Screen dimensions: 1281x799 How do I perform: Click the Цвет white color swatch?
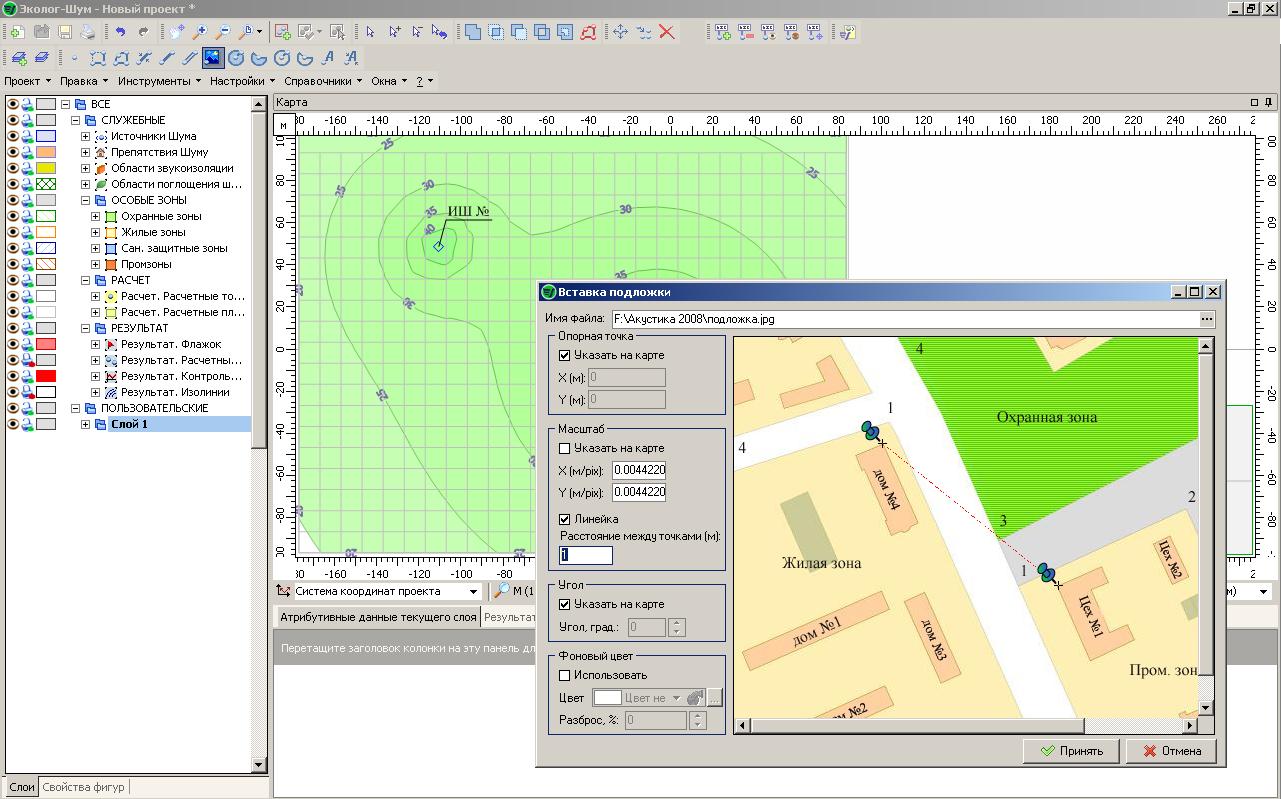[606, 698]
